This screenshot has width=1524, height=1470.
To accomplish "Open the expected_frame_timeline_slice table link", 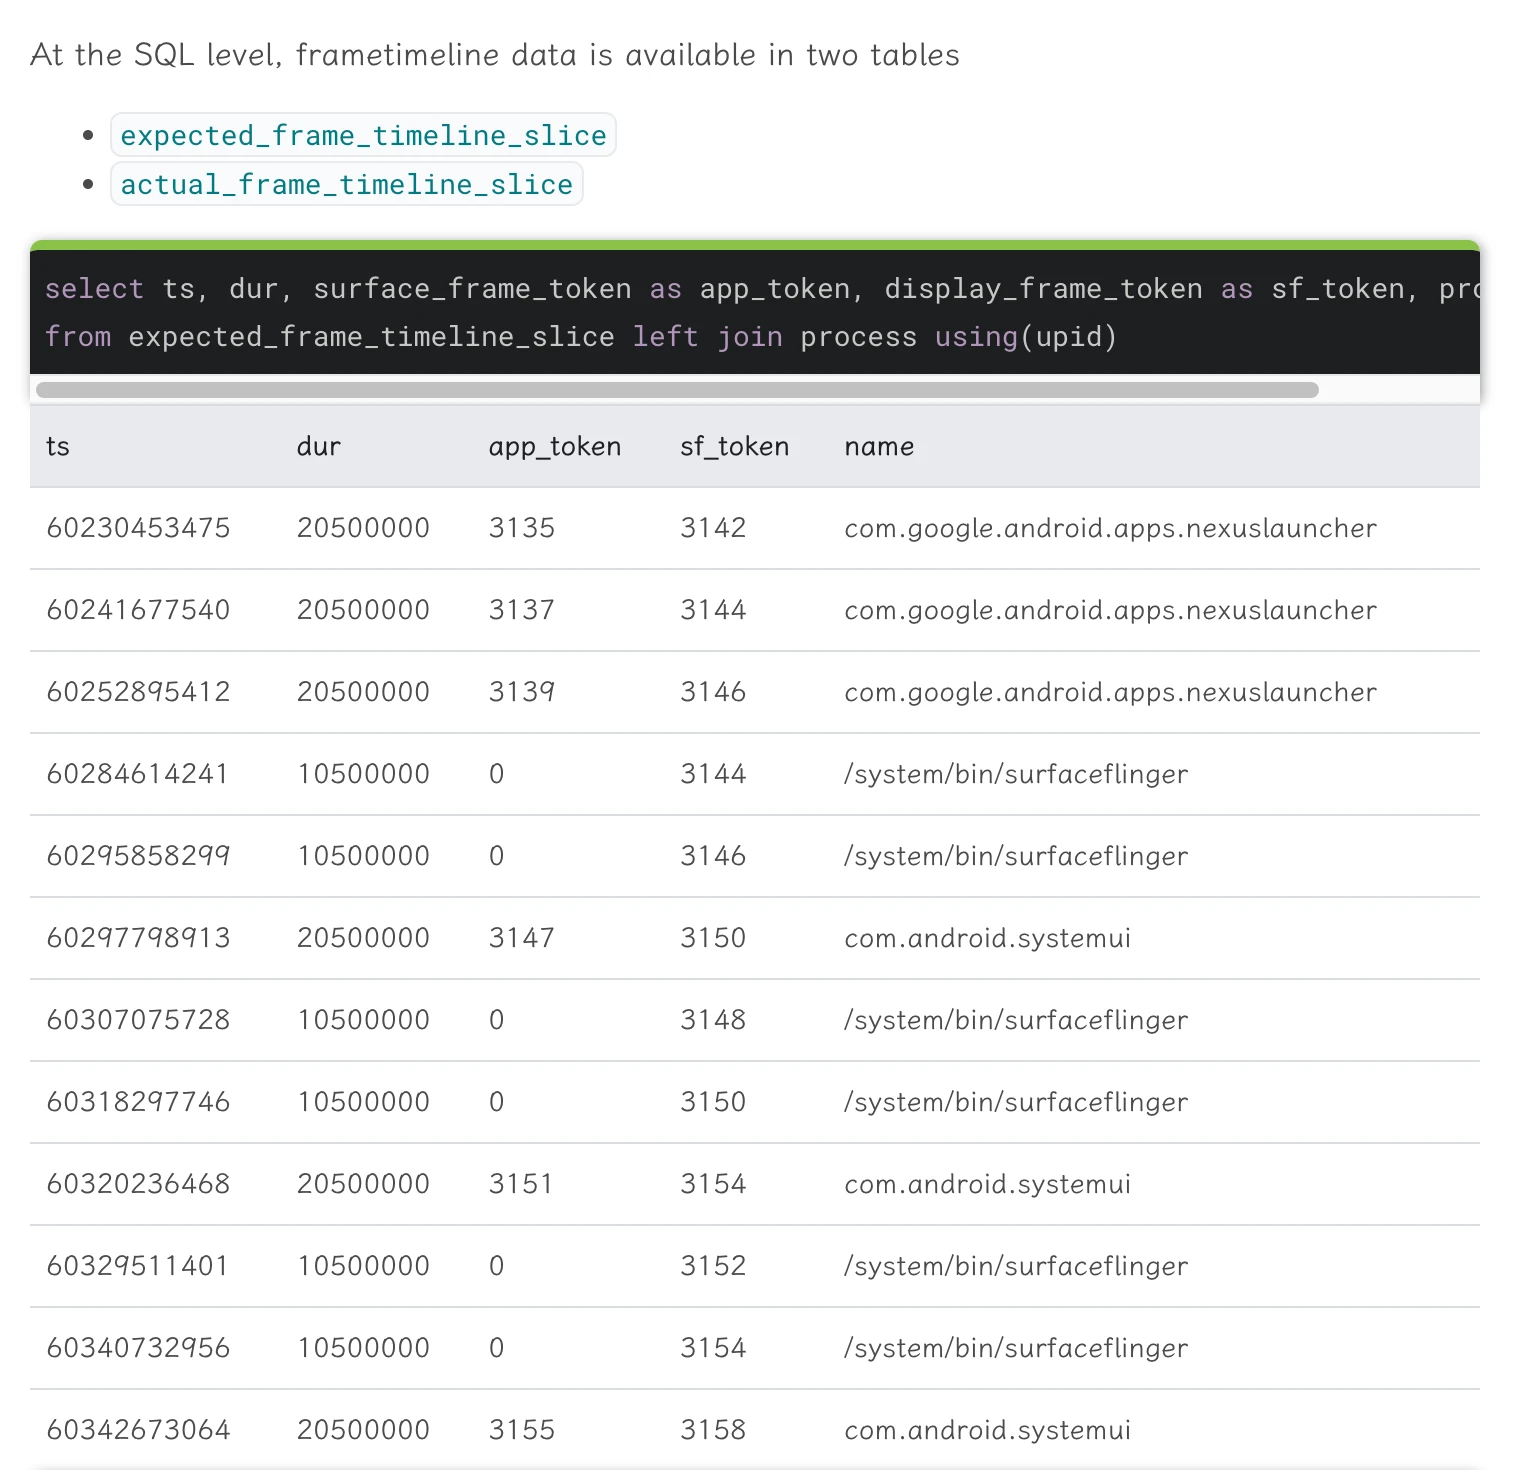I will click(x=362, y=135).
